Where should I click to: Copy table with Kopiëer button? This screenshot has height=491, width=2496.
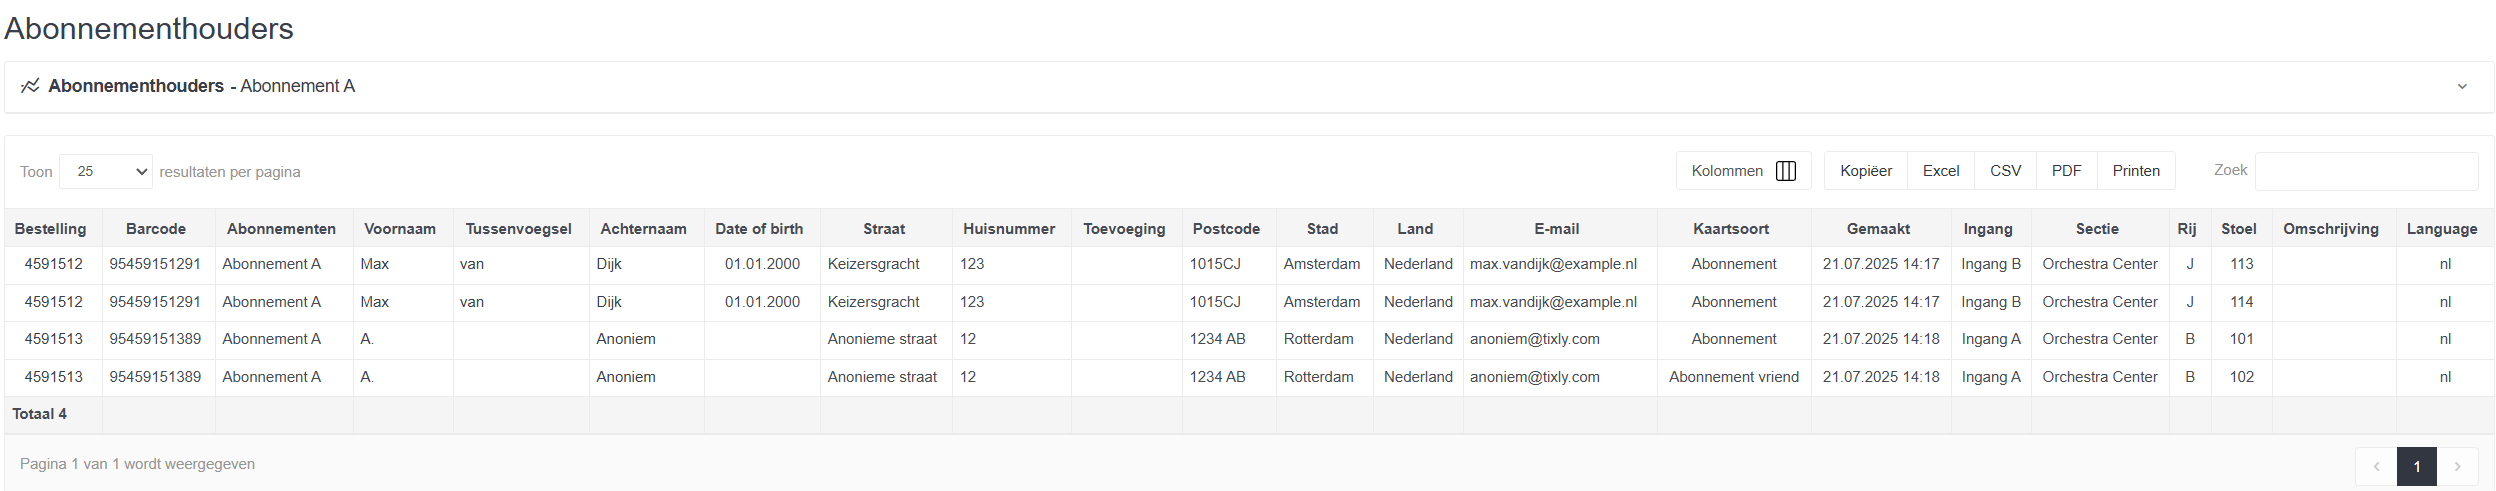(1866, 171)
